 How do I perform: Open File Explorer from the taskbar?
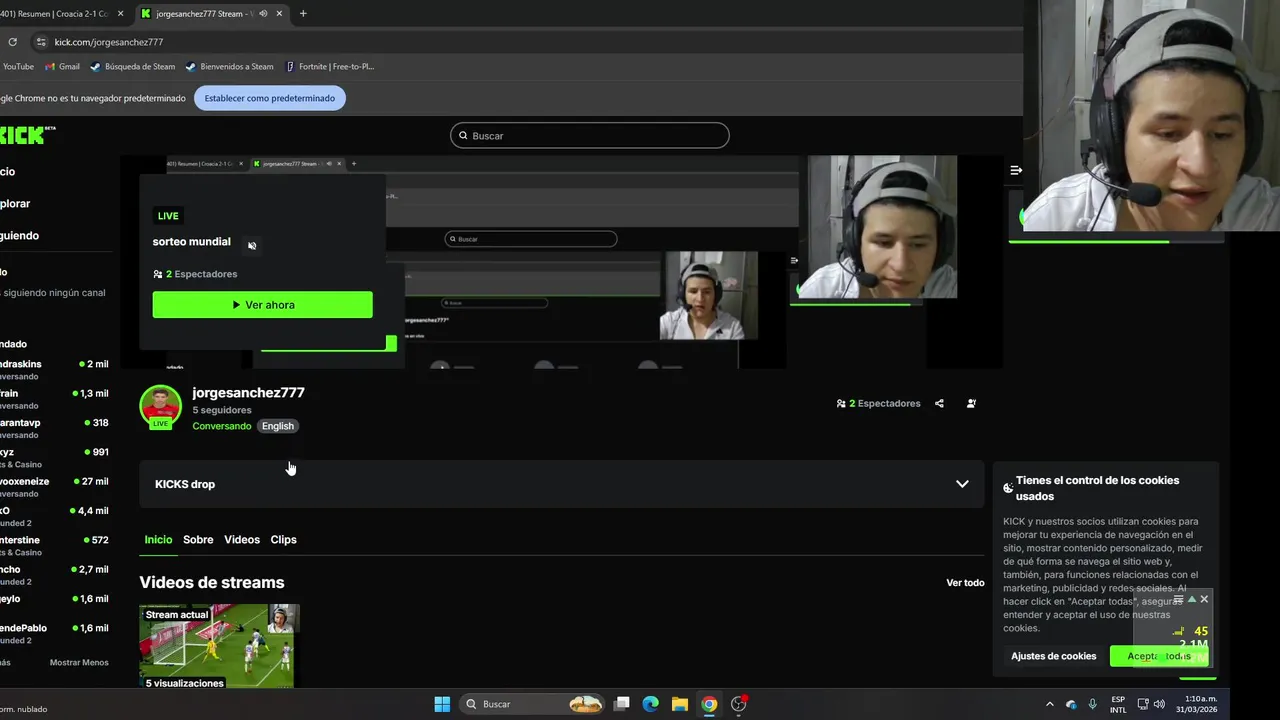tap(680, 704)
